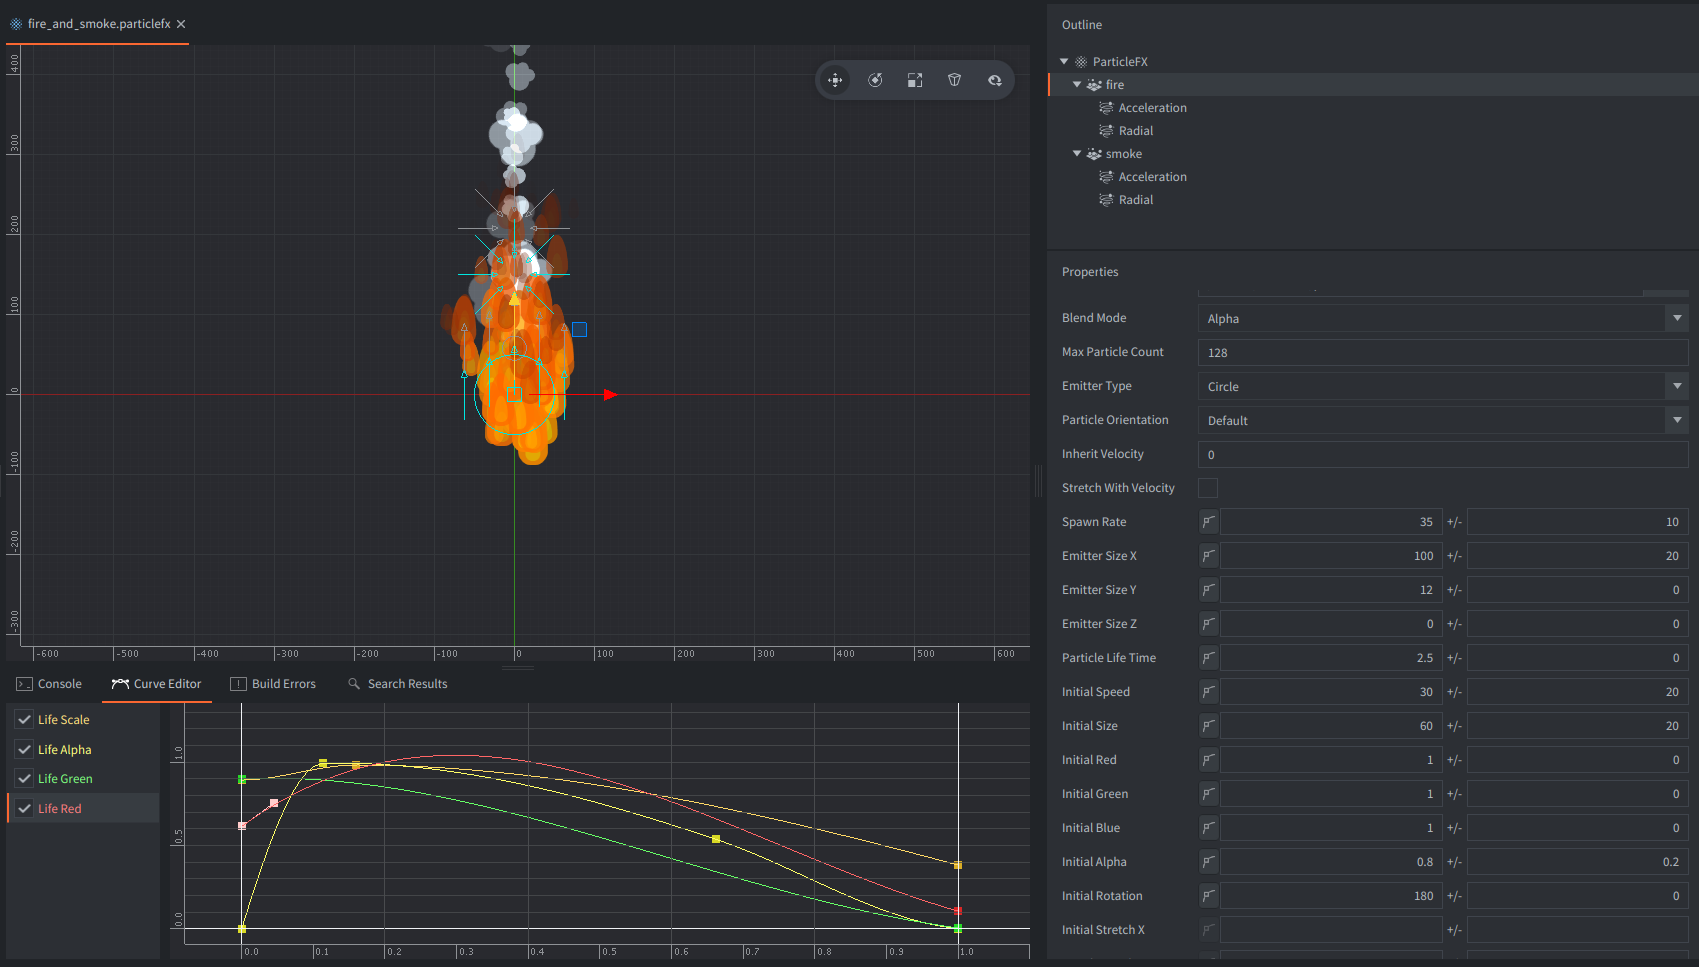Image resolution: width=1699 pixels, height=967 pixels.
Task: Click the Spawn Rate value field
Action: point(1331,522)
